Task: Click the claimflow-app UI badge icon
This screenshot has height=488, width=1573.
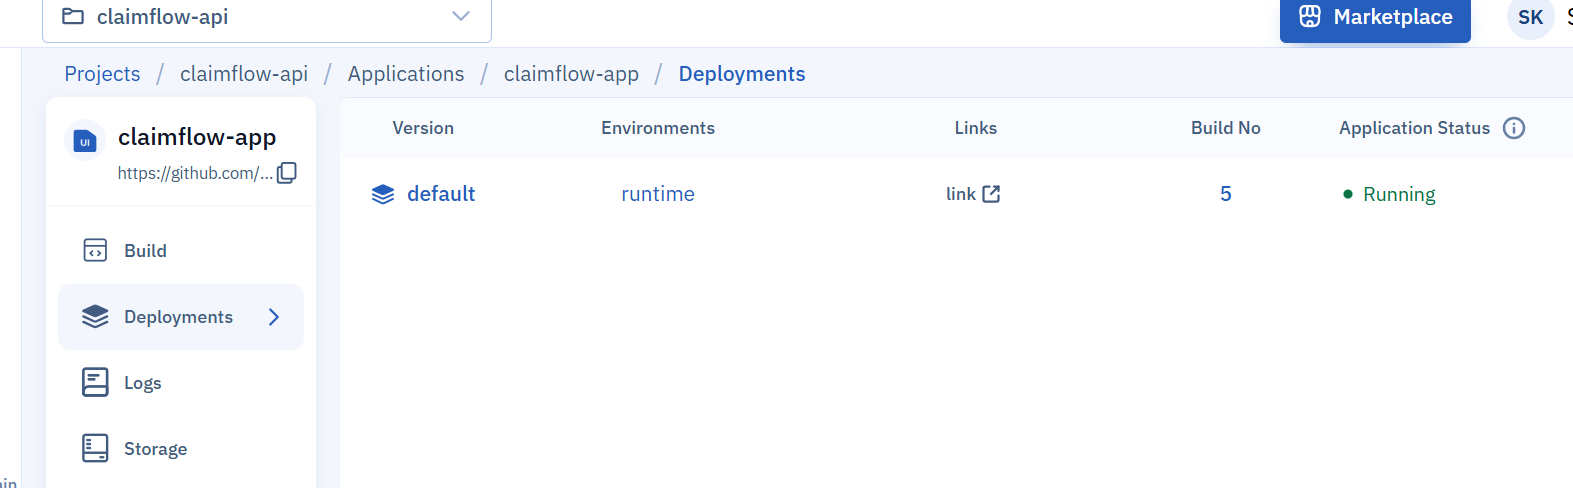Action: [x=85, y=141]
